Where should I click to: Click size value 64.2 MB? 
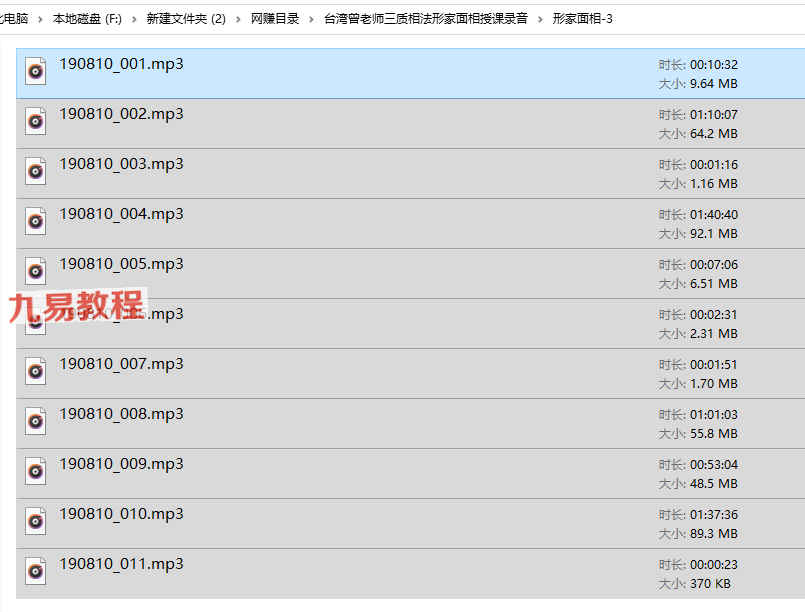tap(714, 134)
